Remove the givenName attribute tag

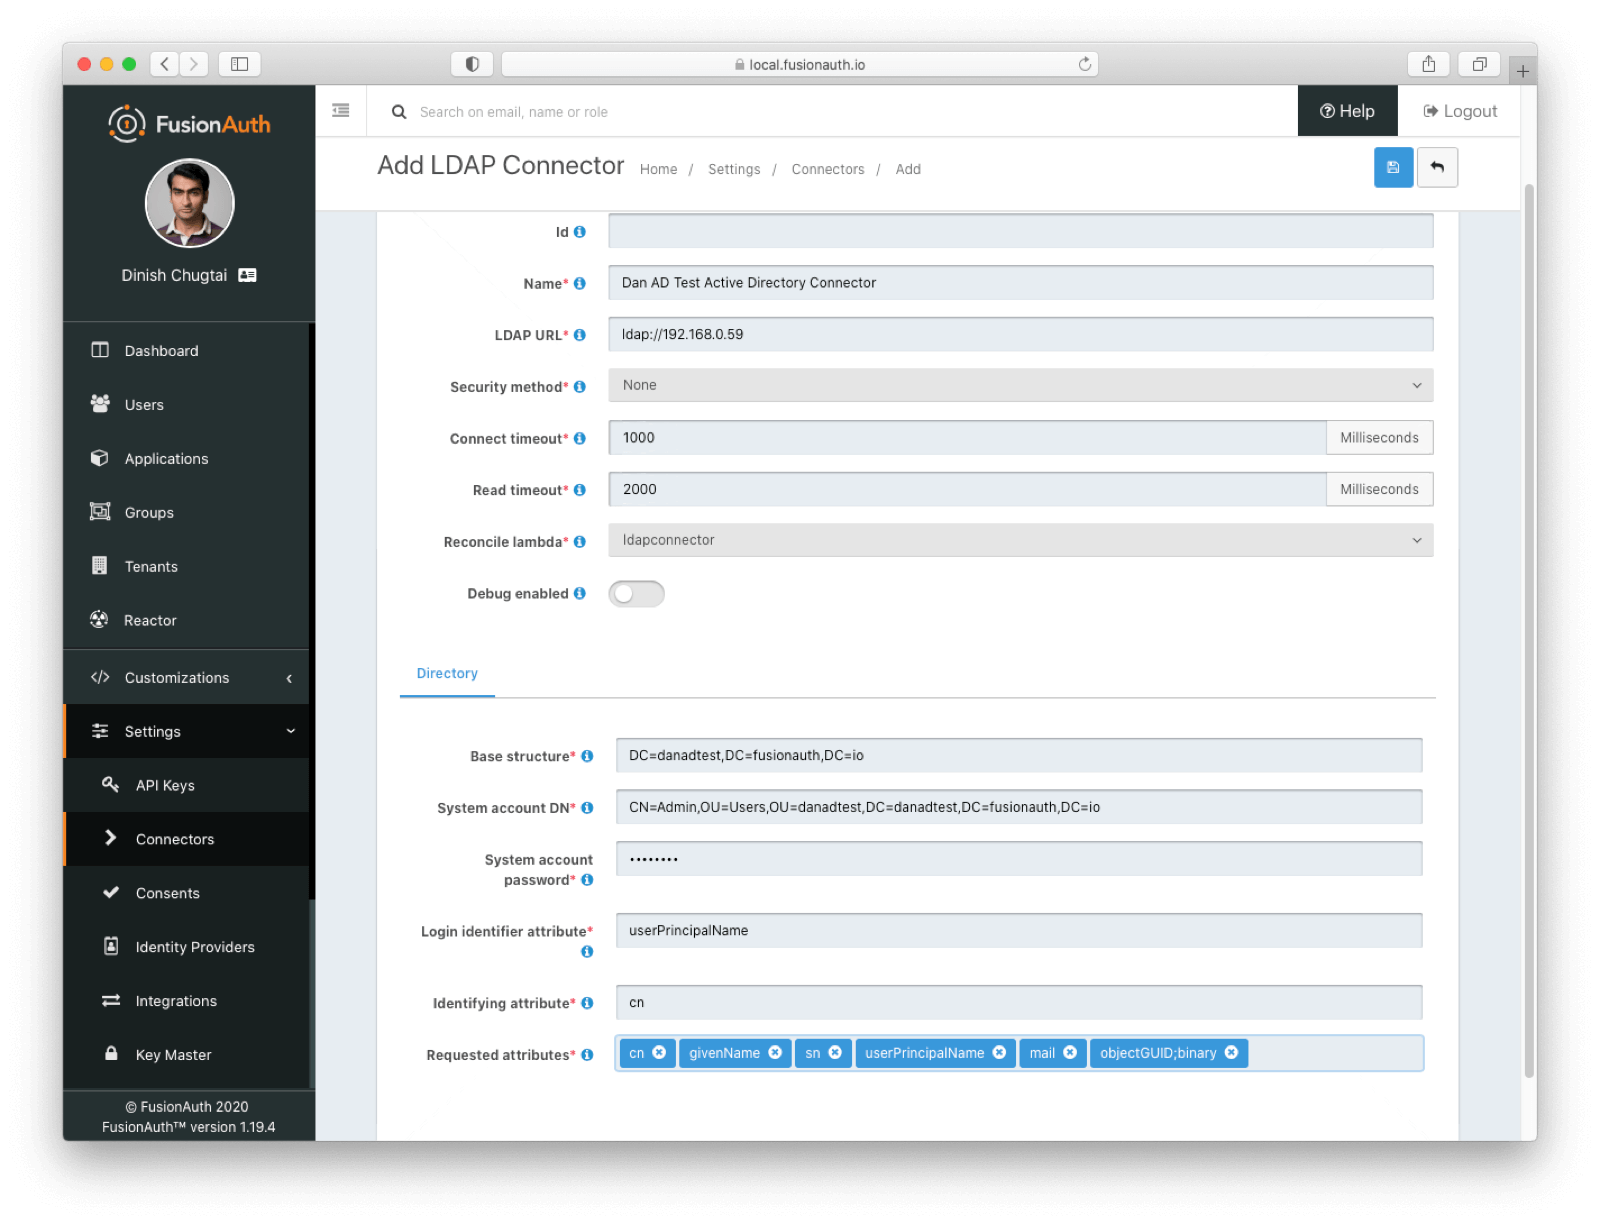tap(775, 1052)
